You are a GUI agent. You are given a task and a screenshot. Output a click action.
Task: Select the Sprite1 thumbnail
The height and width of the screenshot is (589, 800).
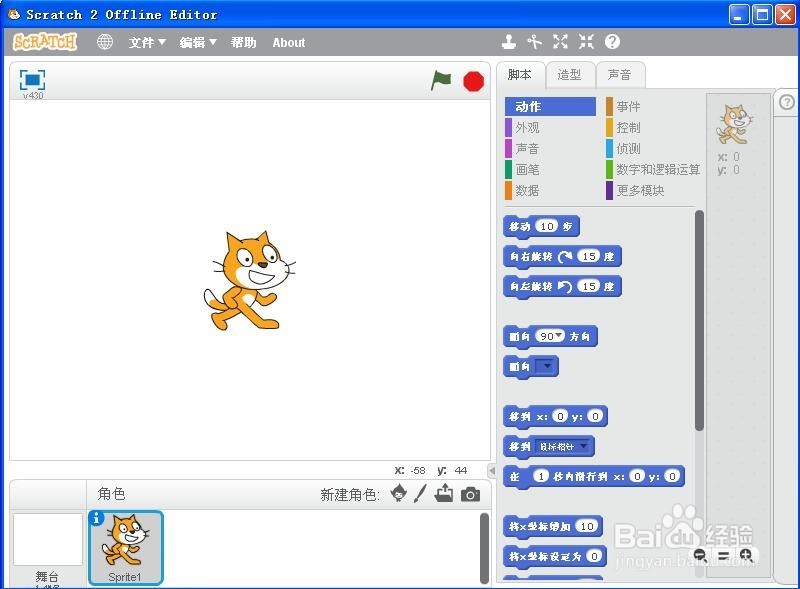click(126, 547)
